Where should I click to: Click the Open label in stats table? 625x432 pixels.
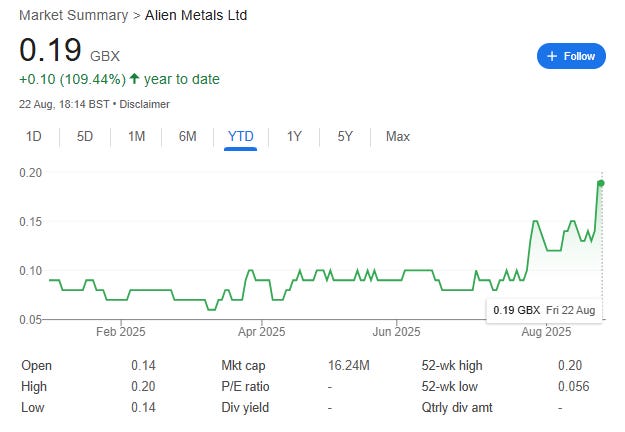pyautogui.click(x=36, y=366)
